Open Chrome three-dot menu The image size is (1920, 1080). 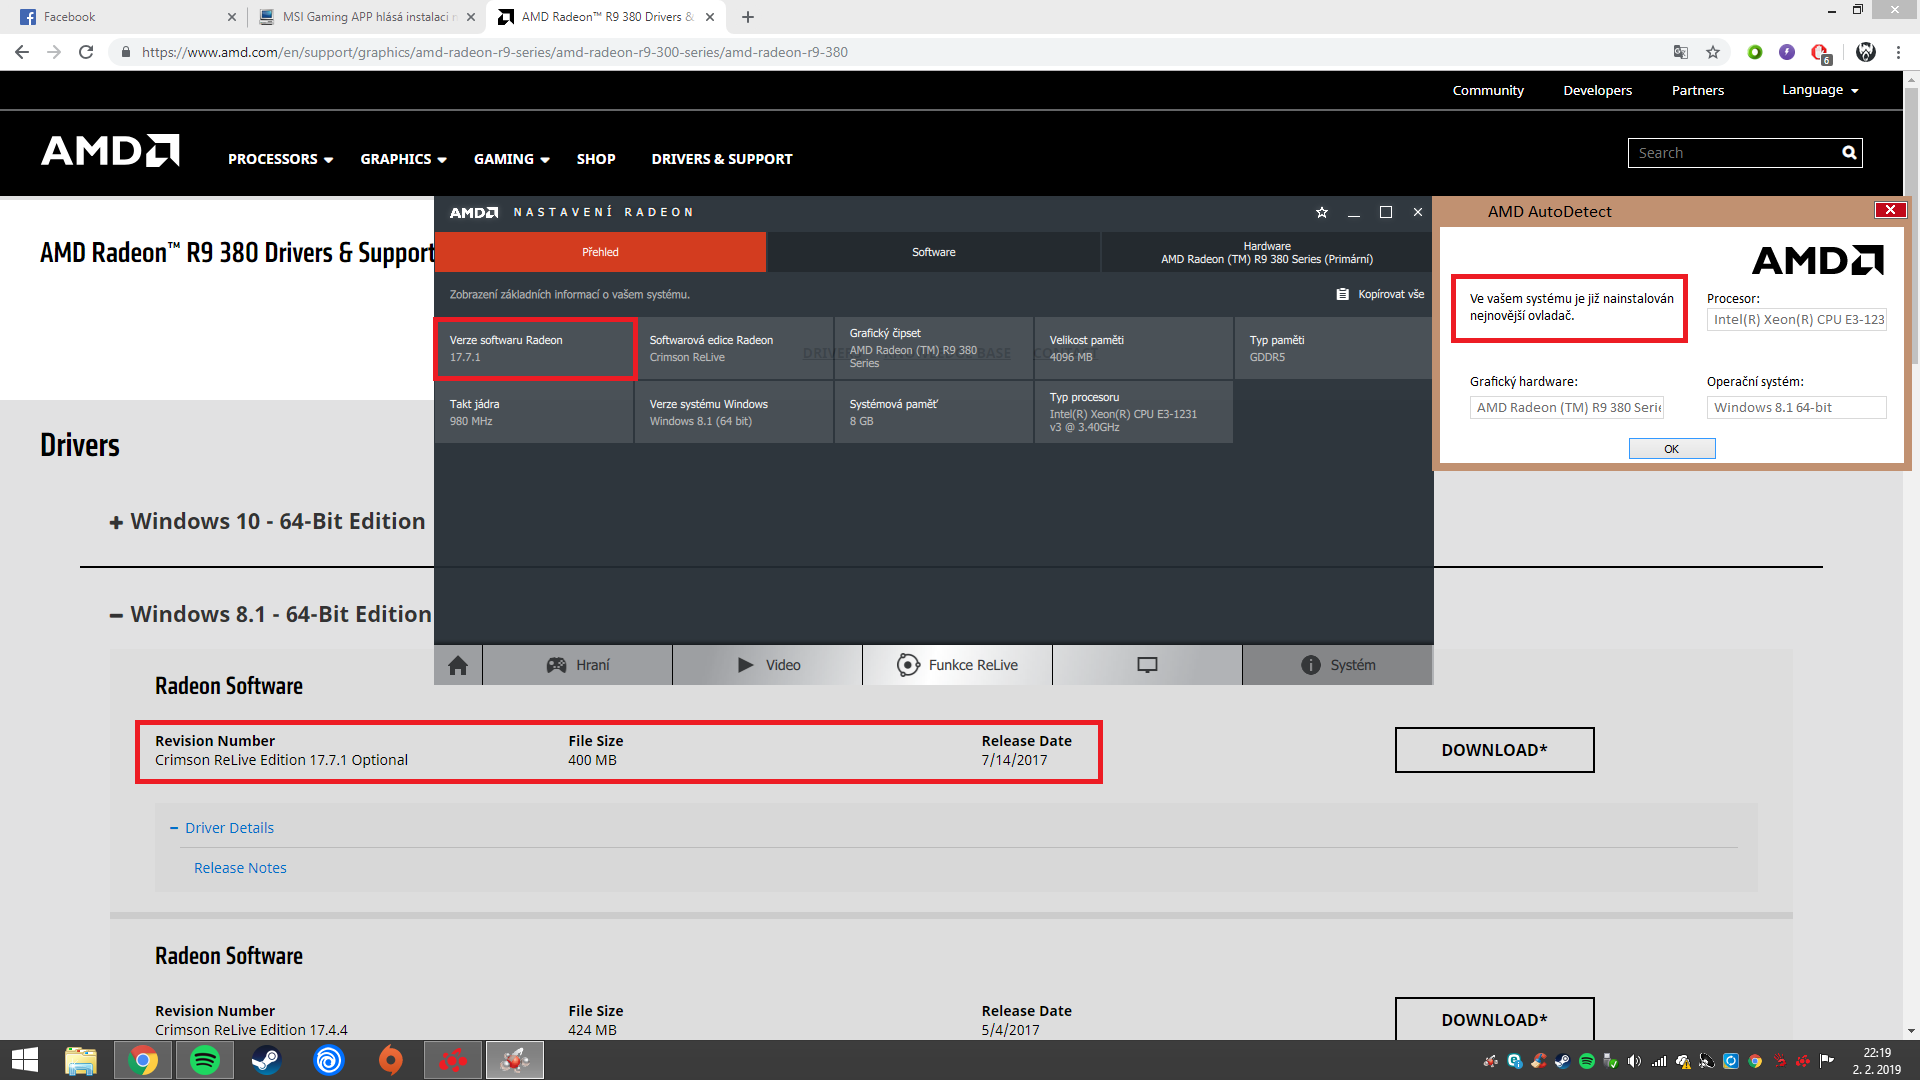[1898, 52]
